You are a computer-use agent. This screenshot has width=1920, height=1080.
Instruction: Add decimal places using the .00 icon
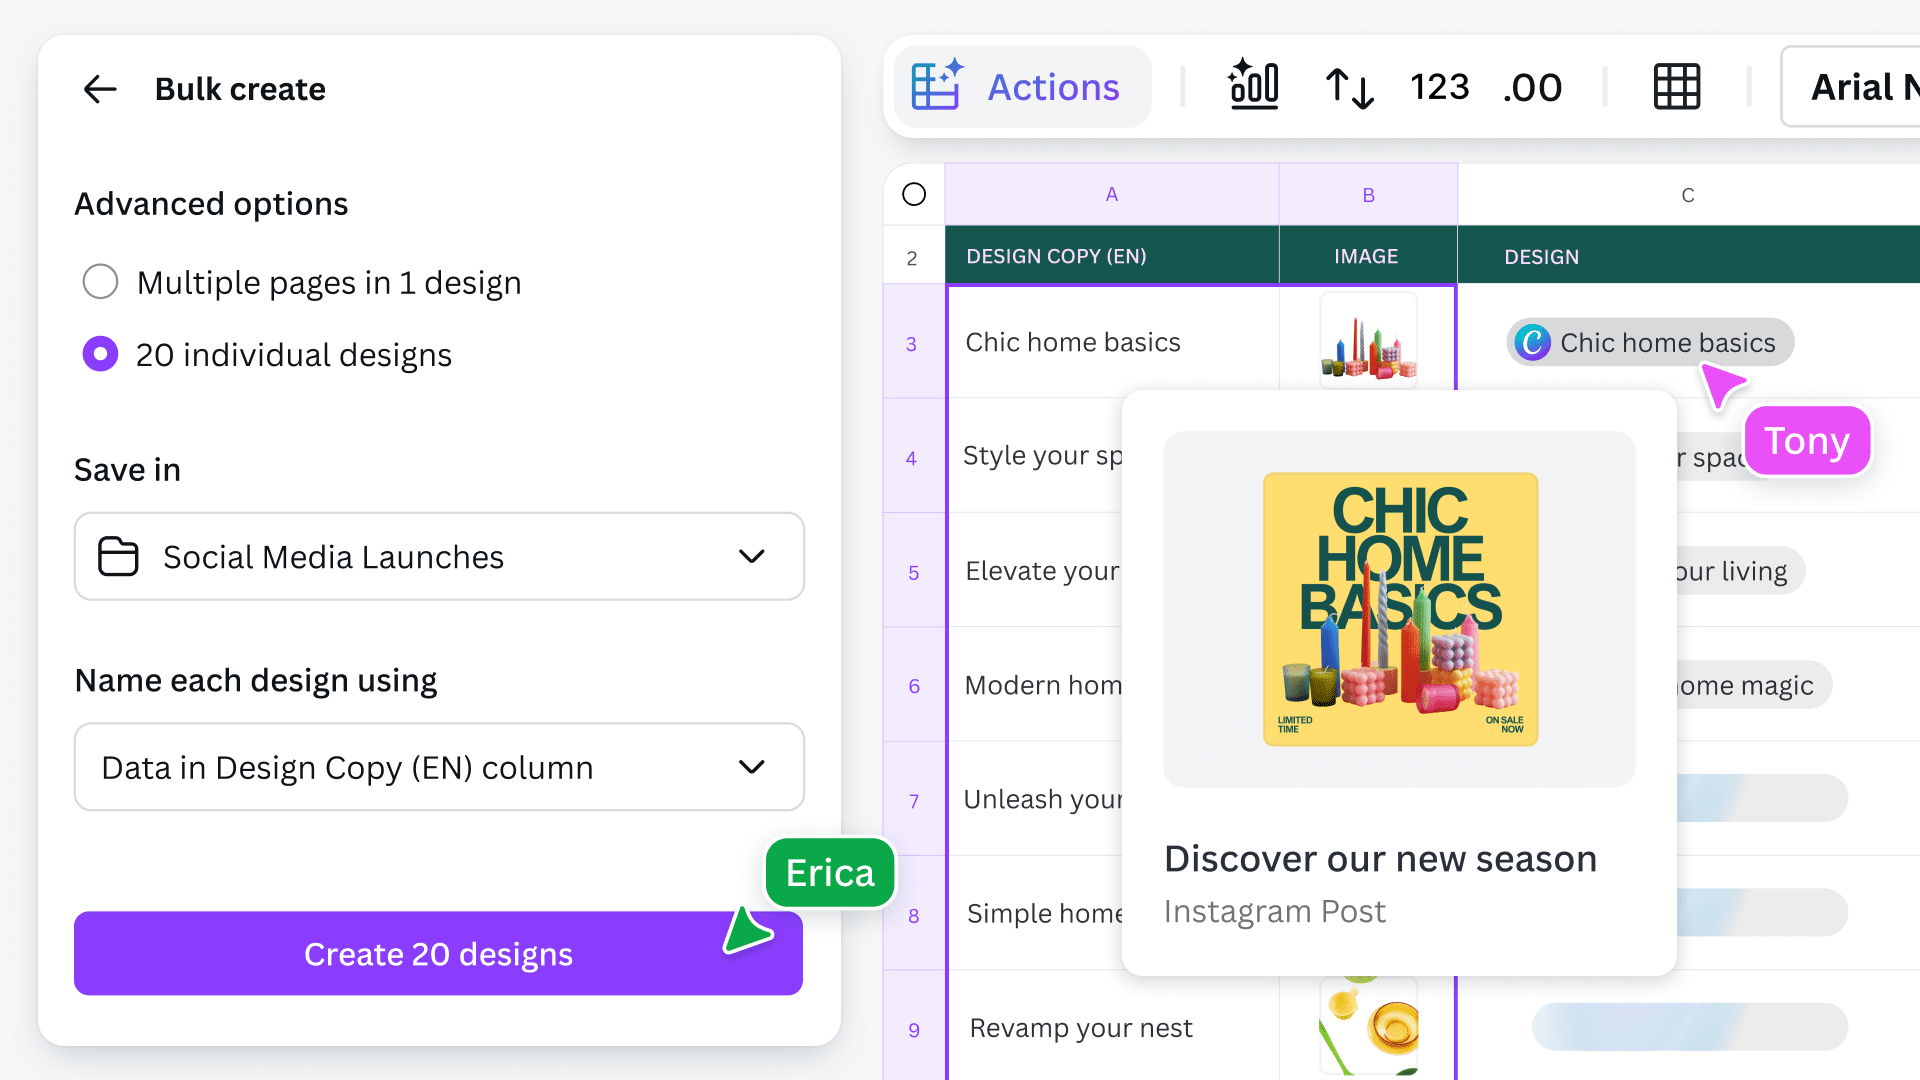(x=1532, y=88)
